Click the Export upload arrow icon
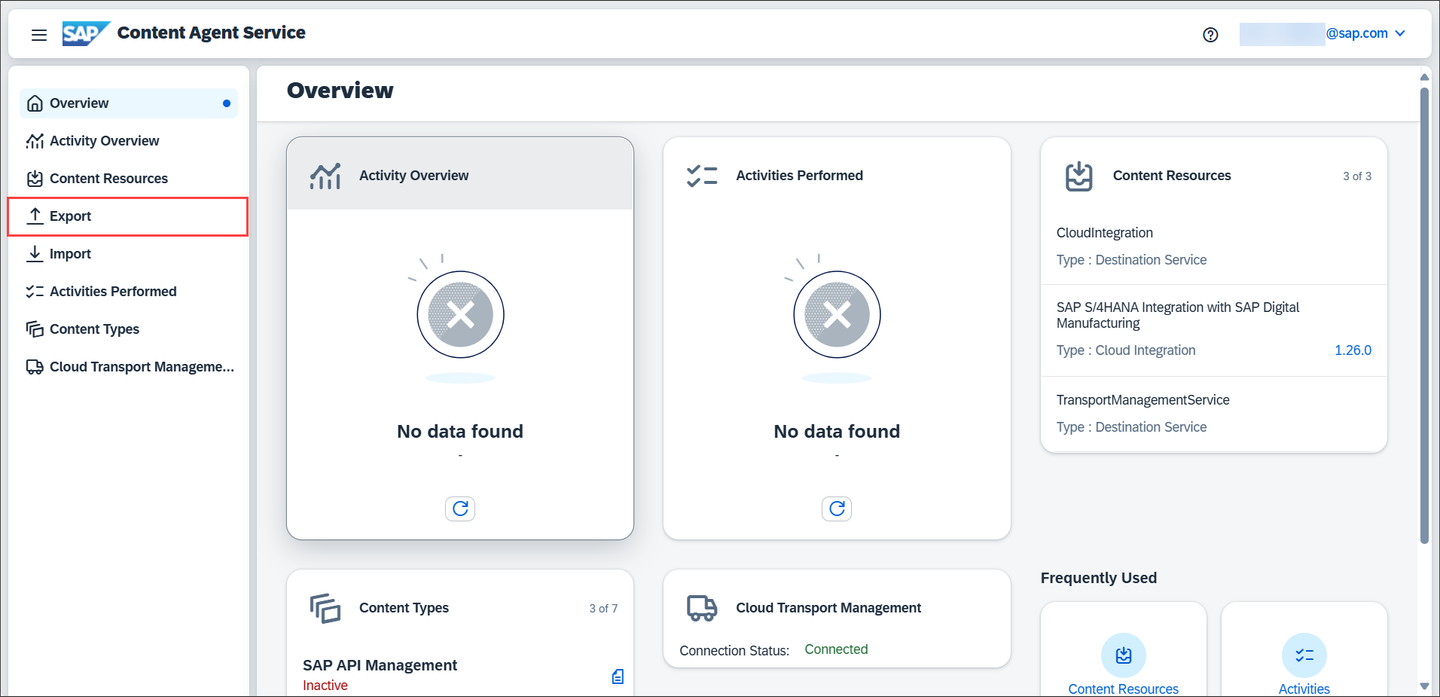Viewport: 1440px width, 697px height. 35,216
